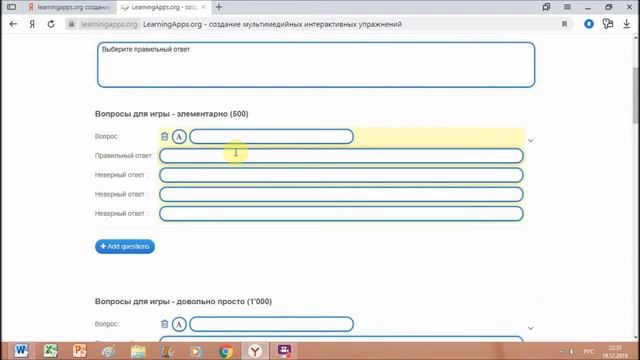The height and width of the screenshot is (360, 640).
Task: Click the page vertical scrollbar
Action: tap(636, 95)
